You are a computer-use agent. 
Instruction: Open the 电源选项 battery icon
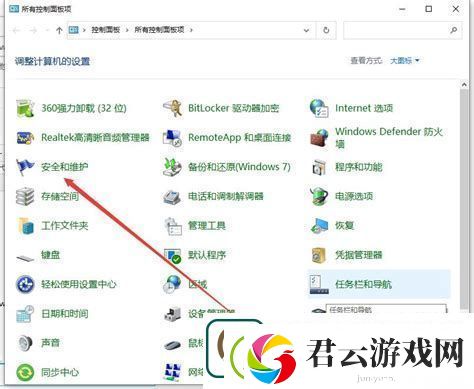tap(319, 196)
